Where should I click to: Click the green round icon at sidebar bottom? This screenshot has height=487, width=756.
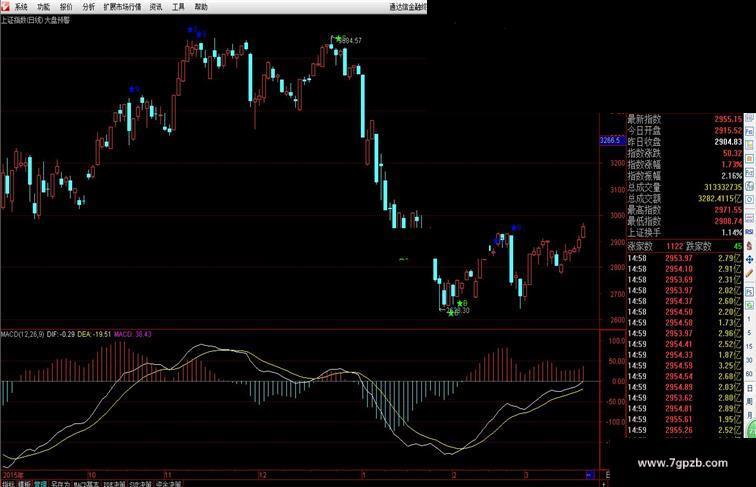(x=751, y=429)
